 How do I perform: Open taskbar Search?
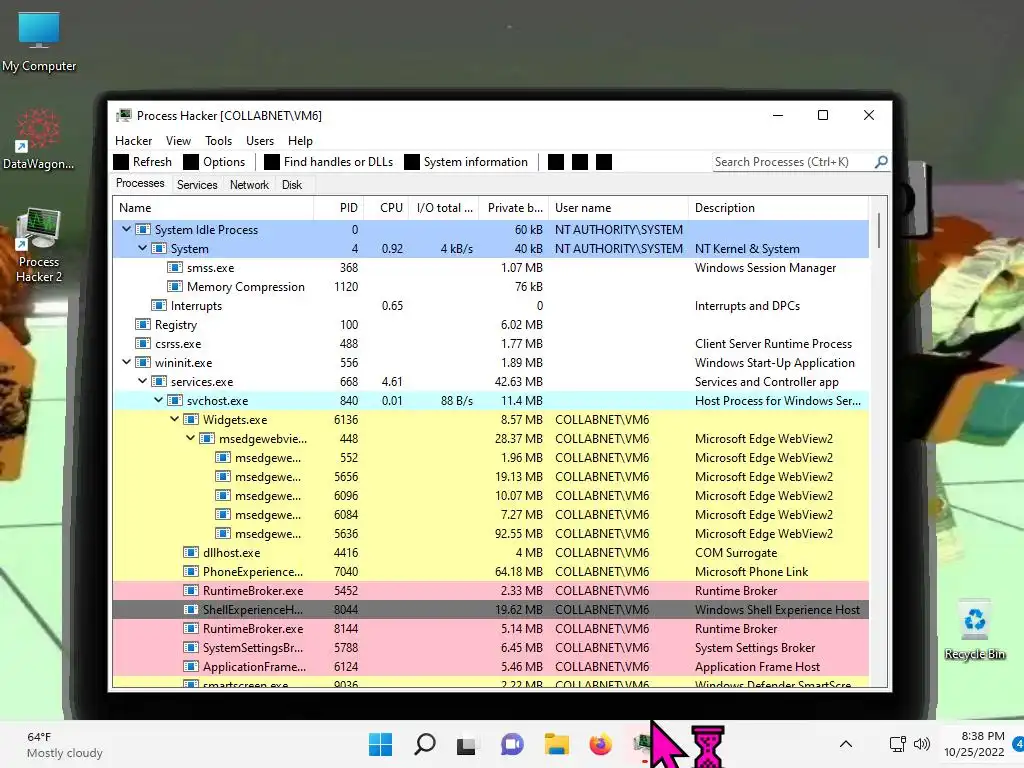tap(424, 744)
